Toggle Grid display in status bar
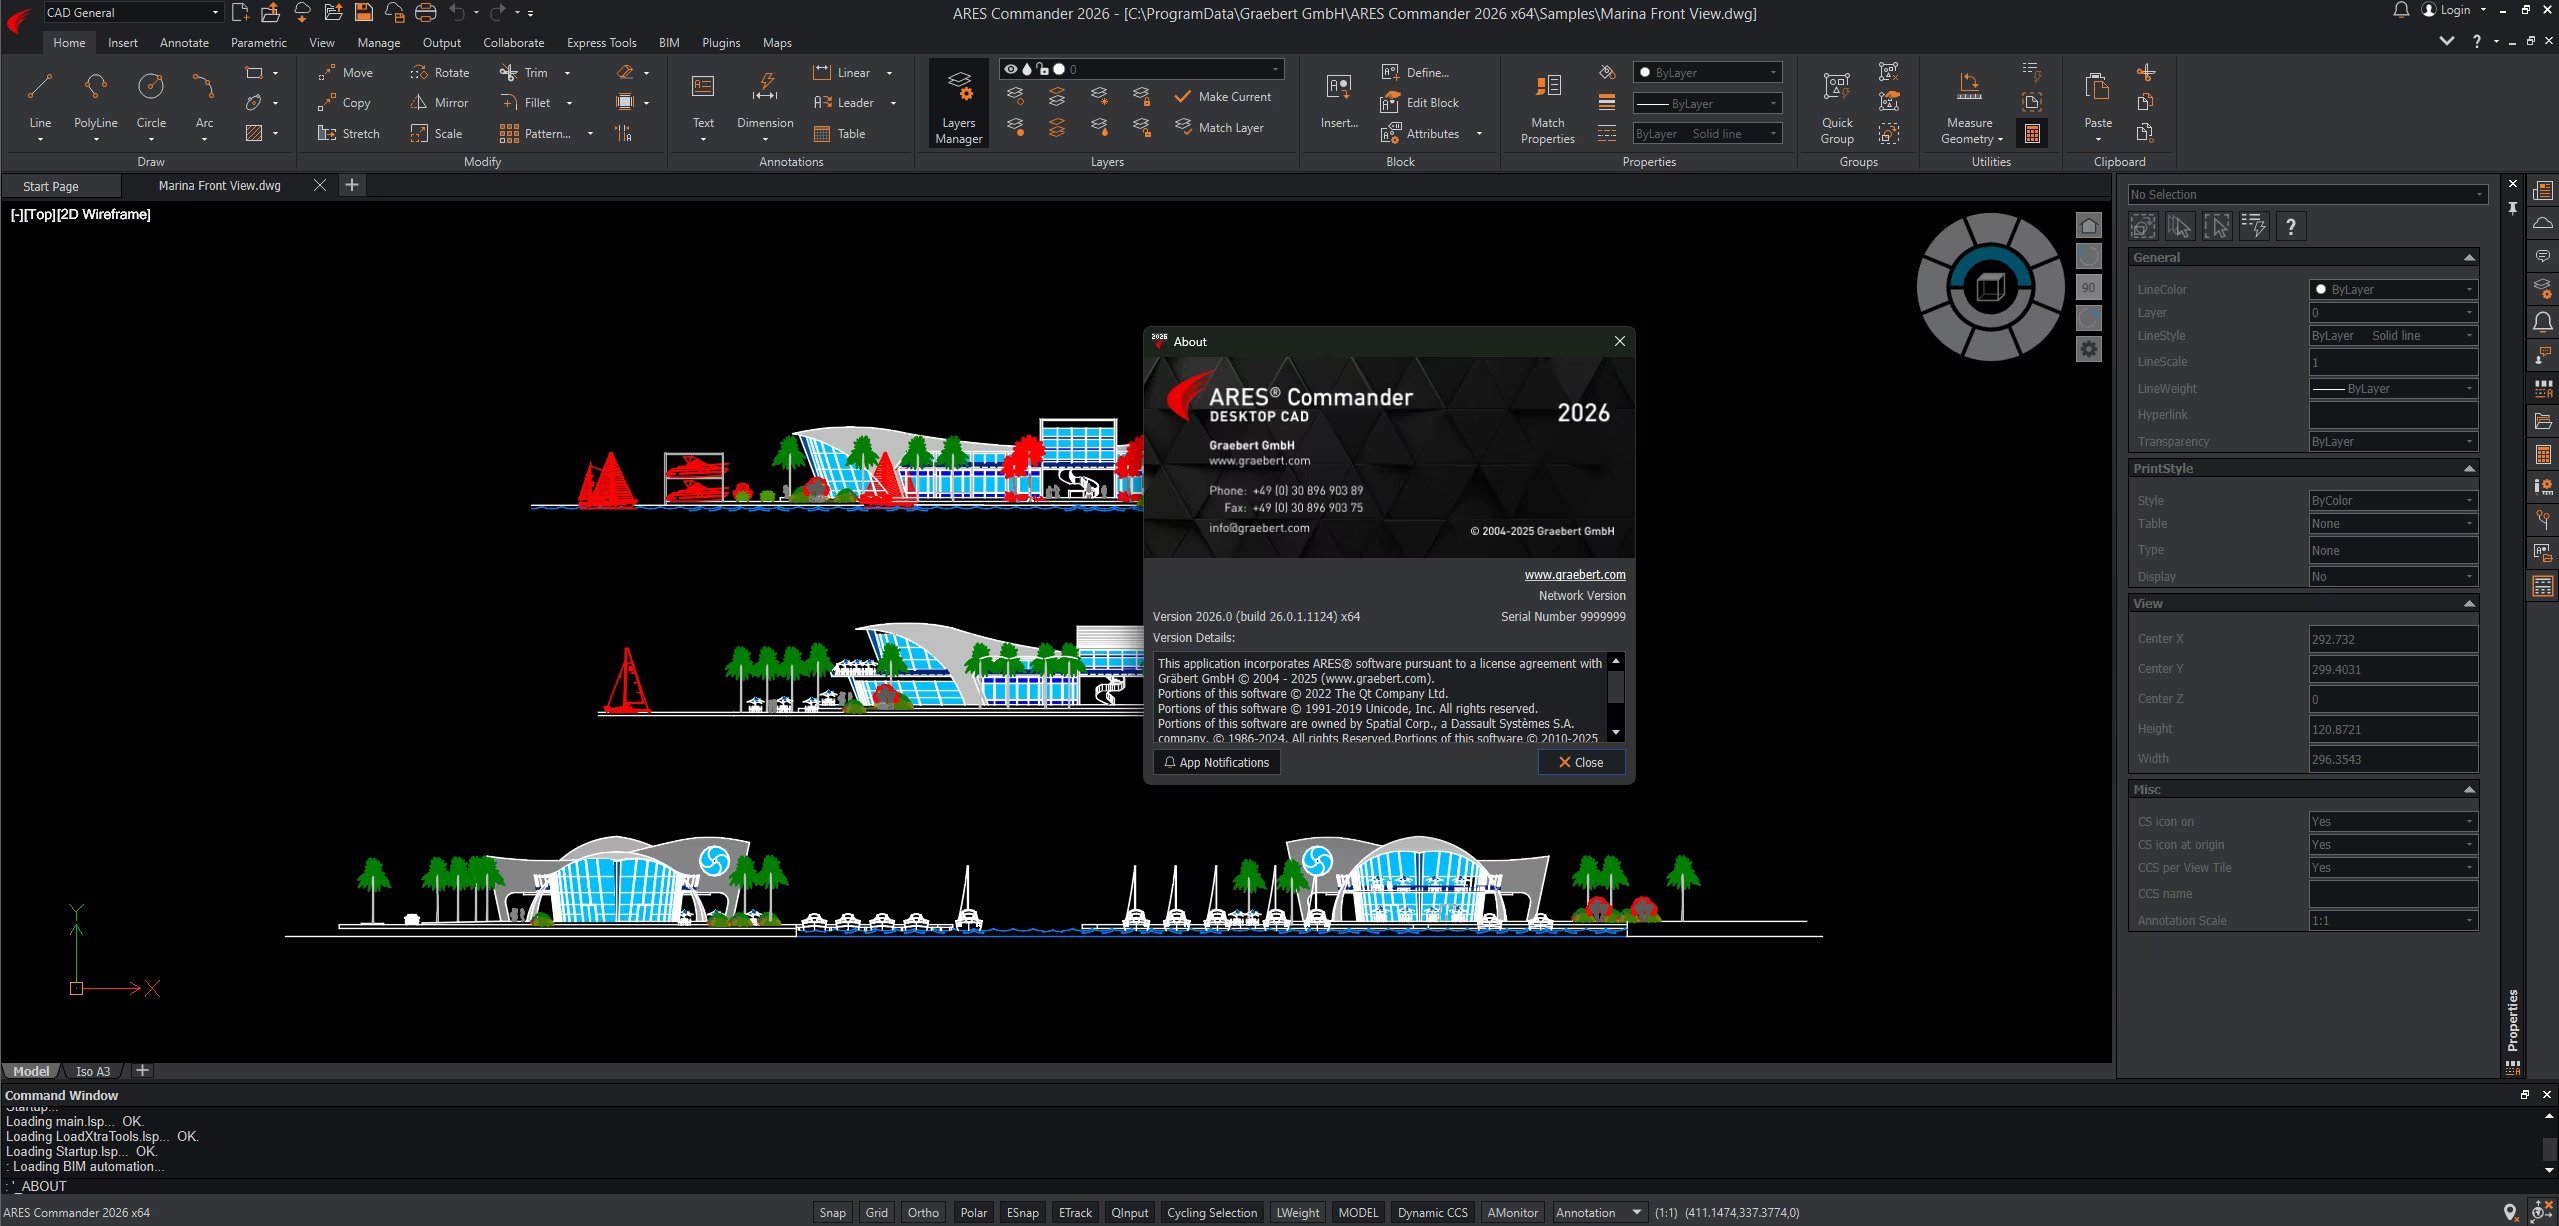Viewport: 2559px width, 1226px height. [876, 1212]
